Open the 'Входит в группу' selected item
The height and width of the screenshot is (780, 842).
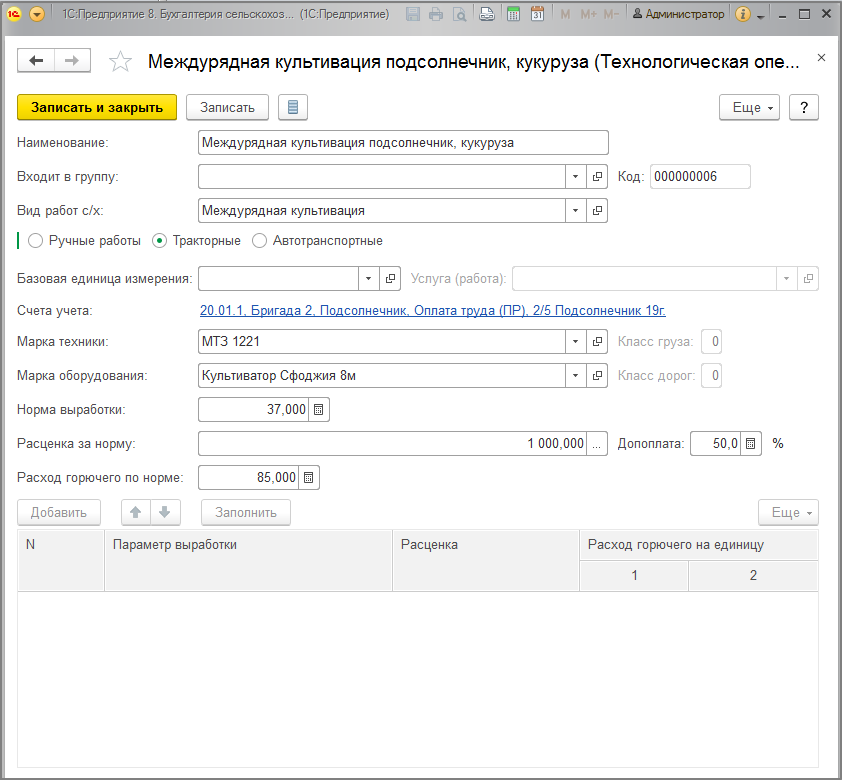tap(597, 177)
